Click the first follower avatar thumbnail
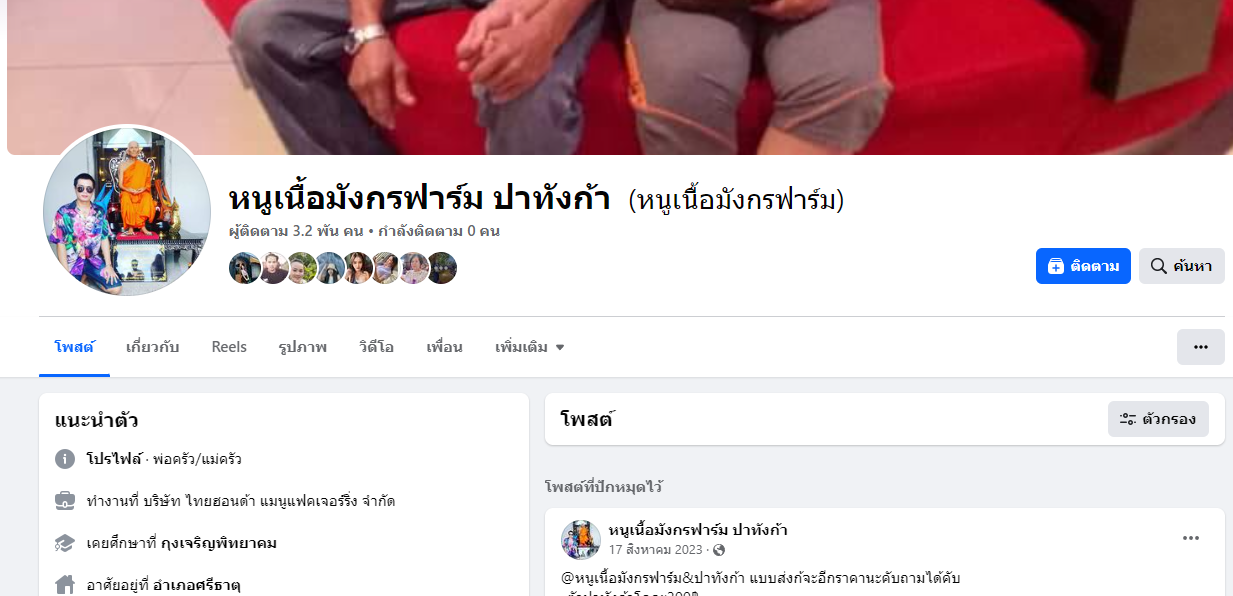The height and width of the screenshot is (596, 1233). (x=244, y=268)
